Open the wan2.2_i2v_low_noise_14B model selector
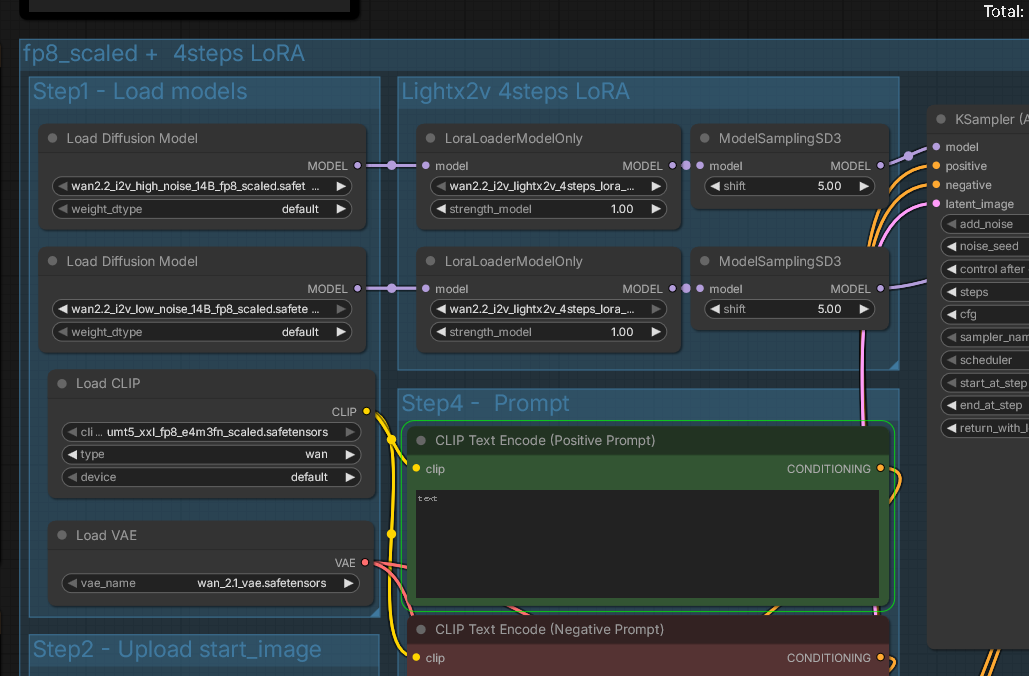The height and width of the screenshot is (676, 1029). (201, 309)
